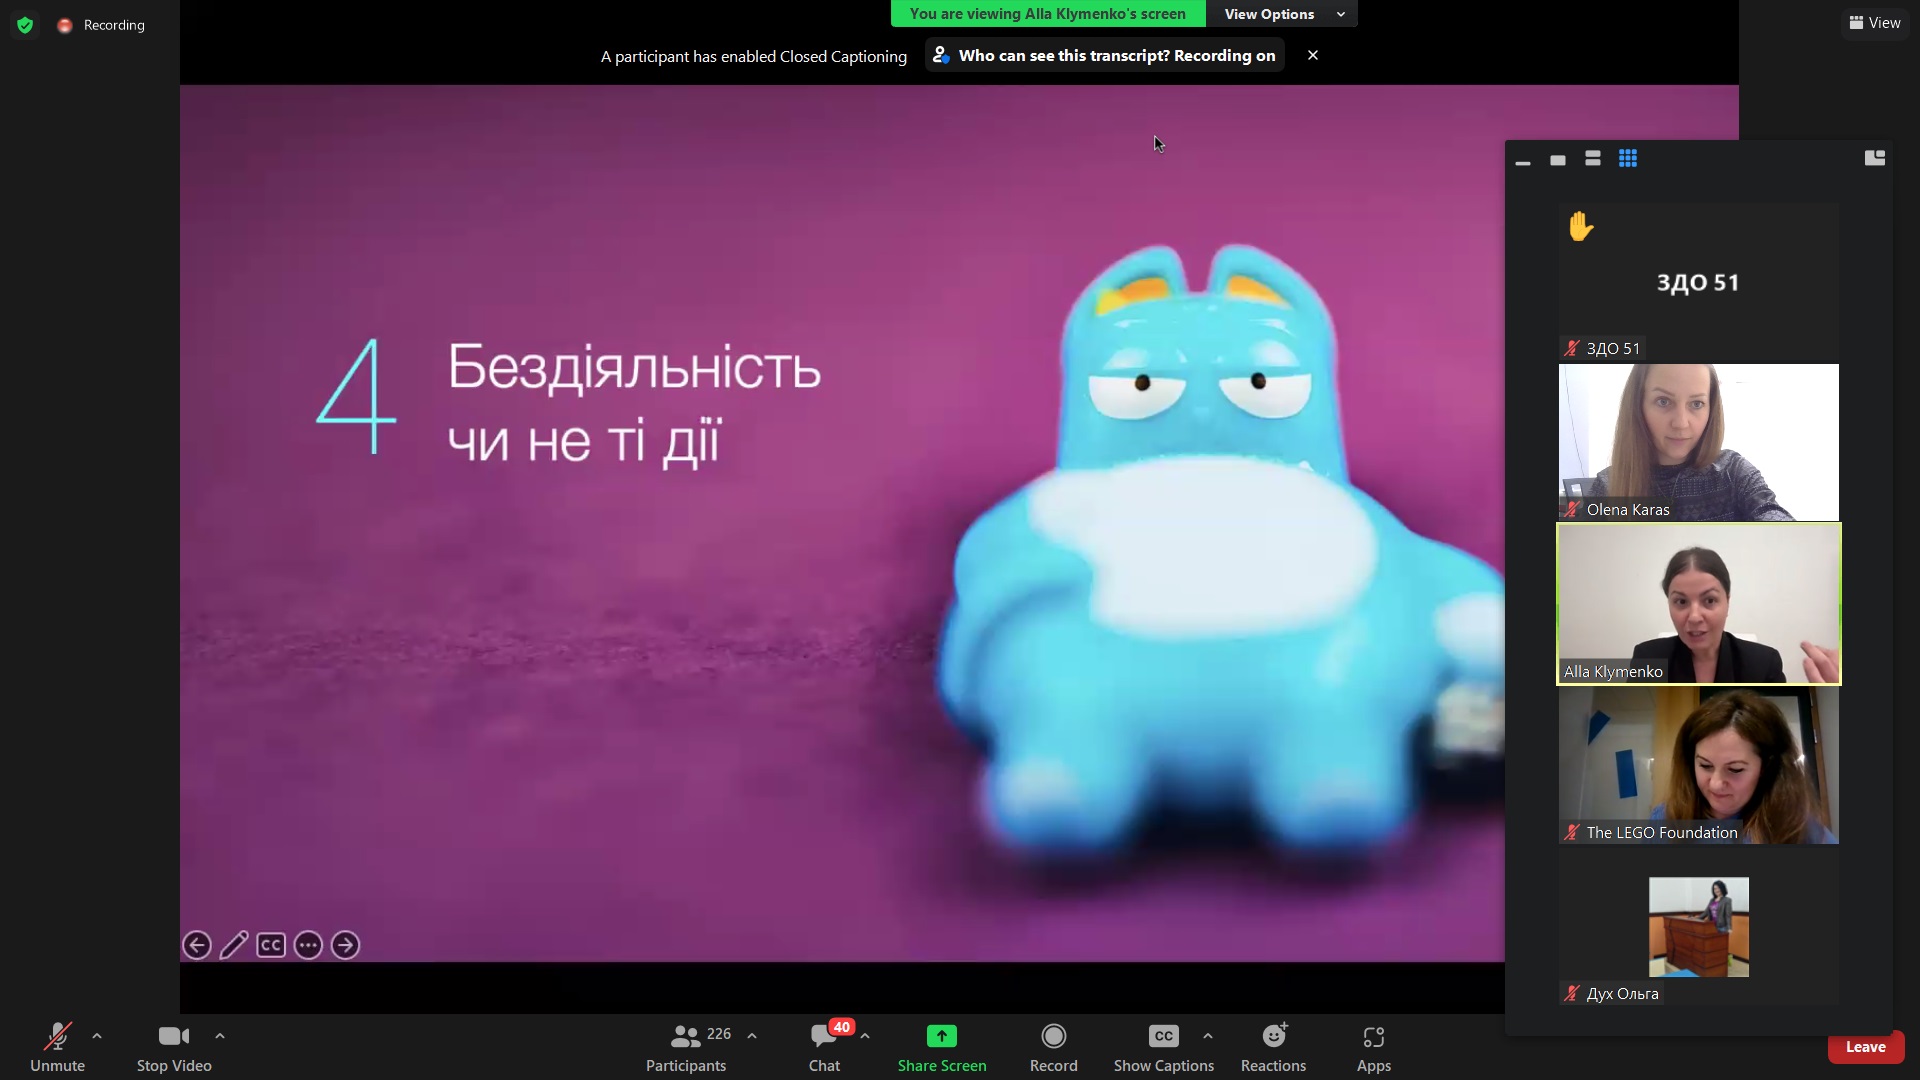Viewport: 1920px width, 1080px height.
Task: Toggle Show Captions CC button
Action: click(1163, 1037)
